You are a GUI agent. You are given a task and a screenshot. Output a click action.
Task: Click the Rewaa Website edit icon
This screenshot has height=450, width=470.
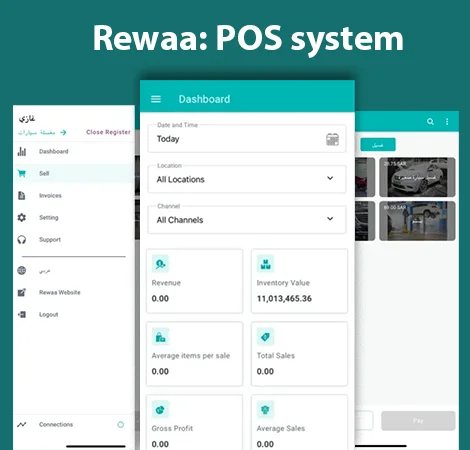(22, 292)
